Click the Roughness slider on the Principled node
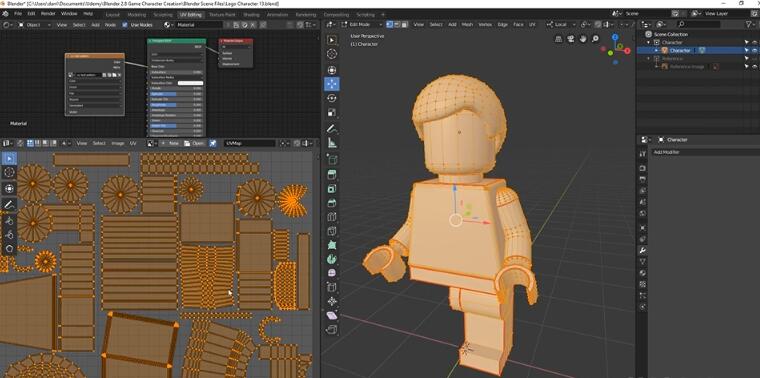This screenshot has width=760, height=378. [176, 104]
